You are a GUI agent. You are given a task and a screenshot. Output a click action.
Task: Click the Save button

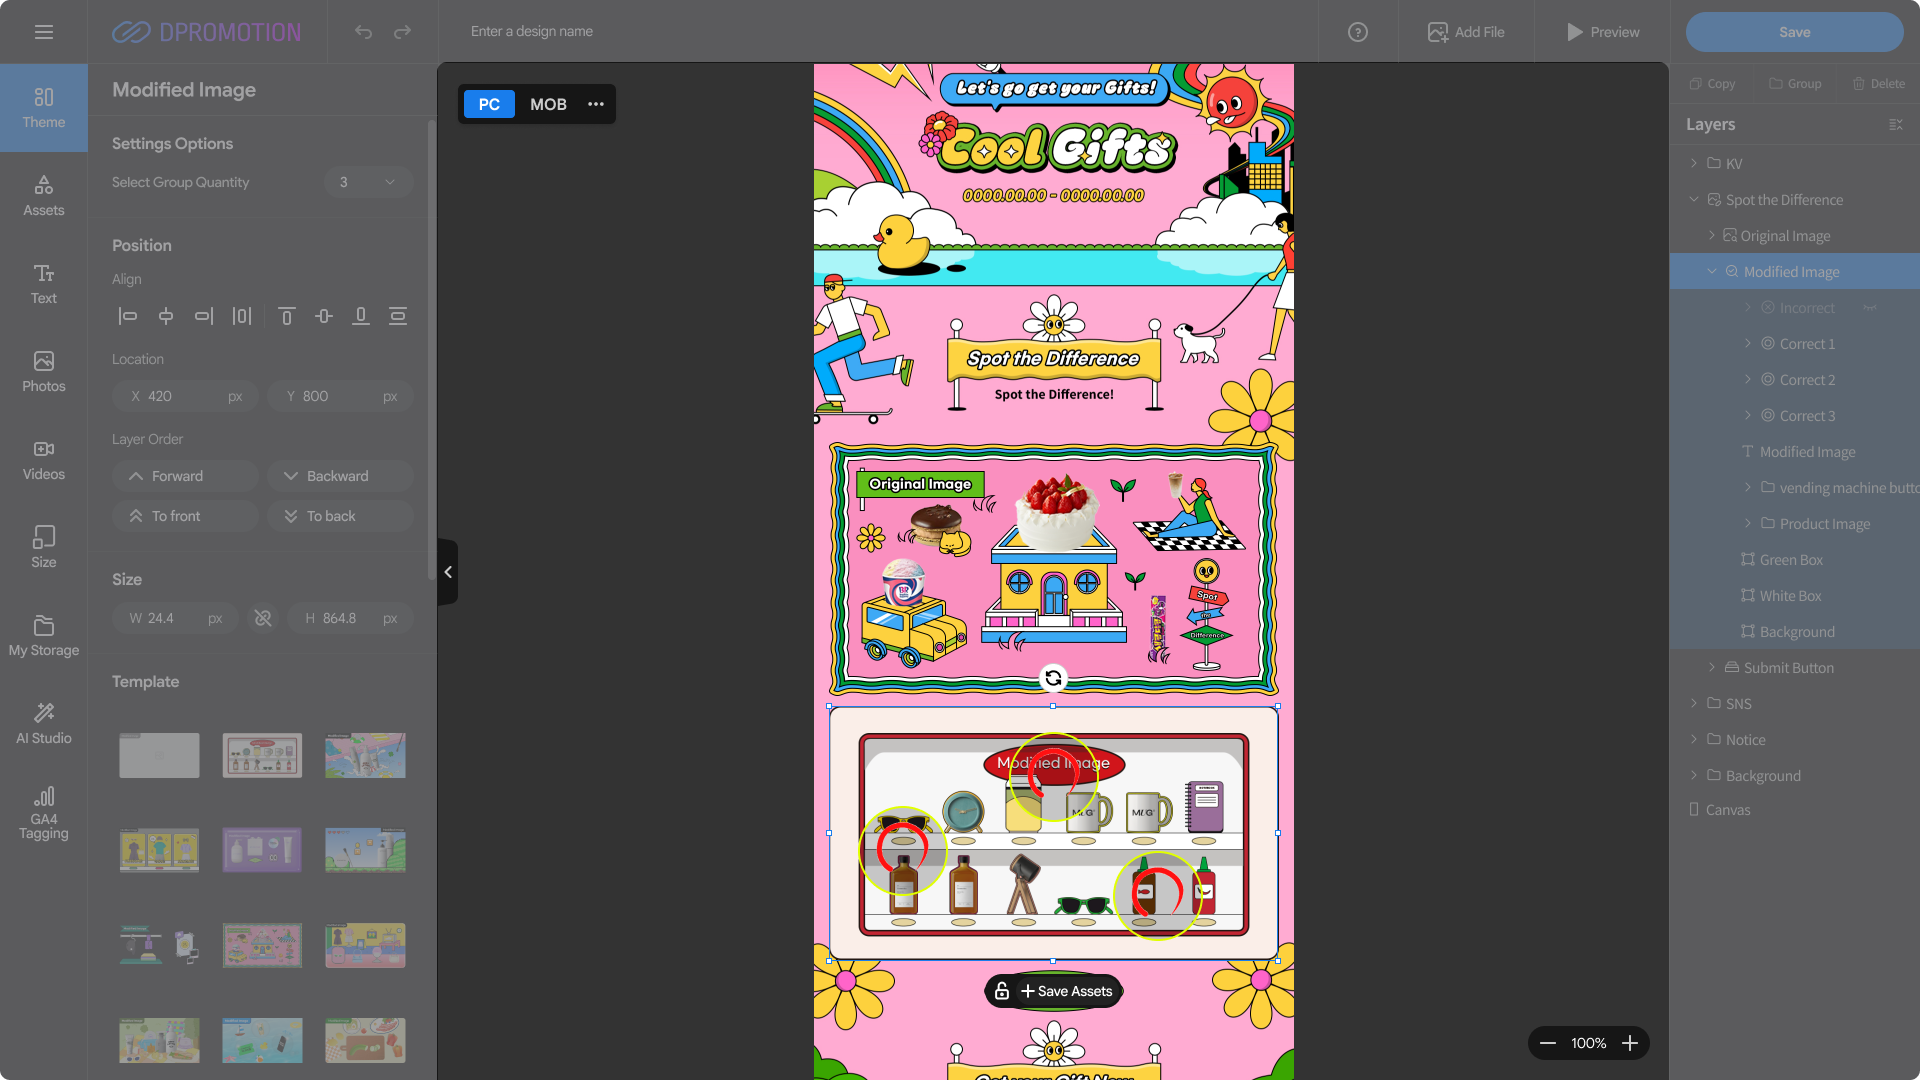tap(1794, 32)
